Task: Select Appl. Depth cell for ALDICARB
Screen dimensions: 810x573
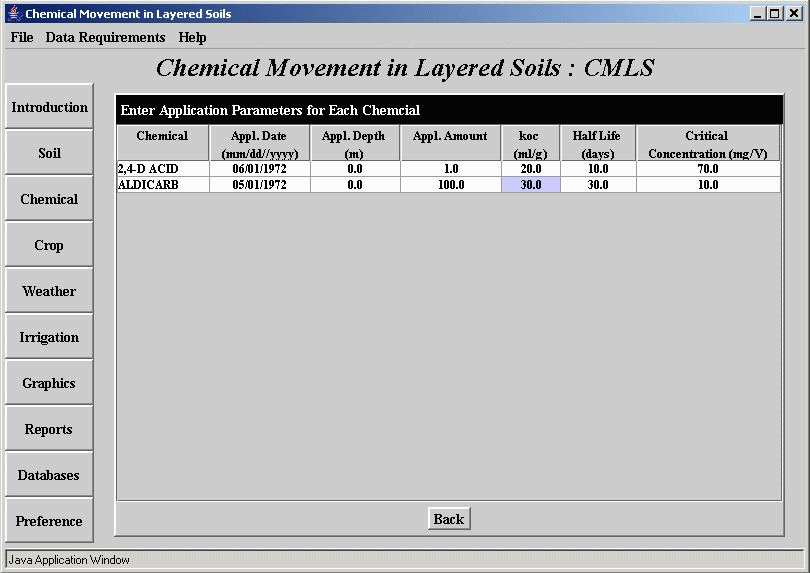Action: [x=355, y=185]
